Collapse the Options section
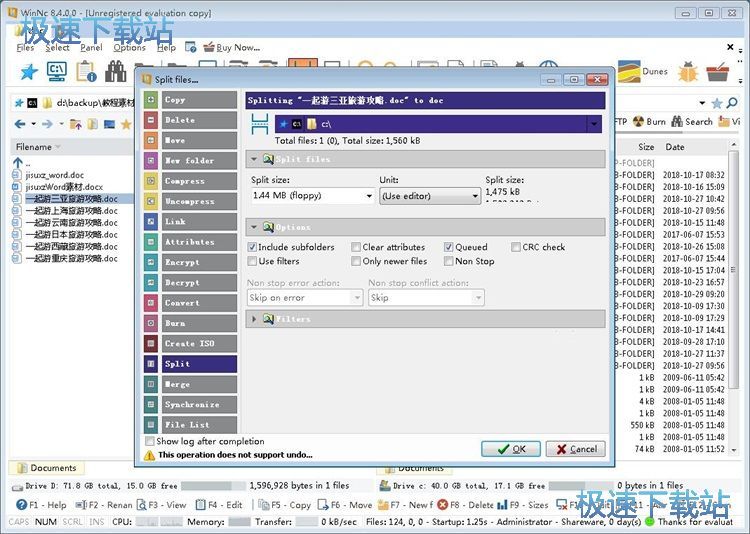Viewport: 750px width, 534px height. point(254,227)
